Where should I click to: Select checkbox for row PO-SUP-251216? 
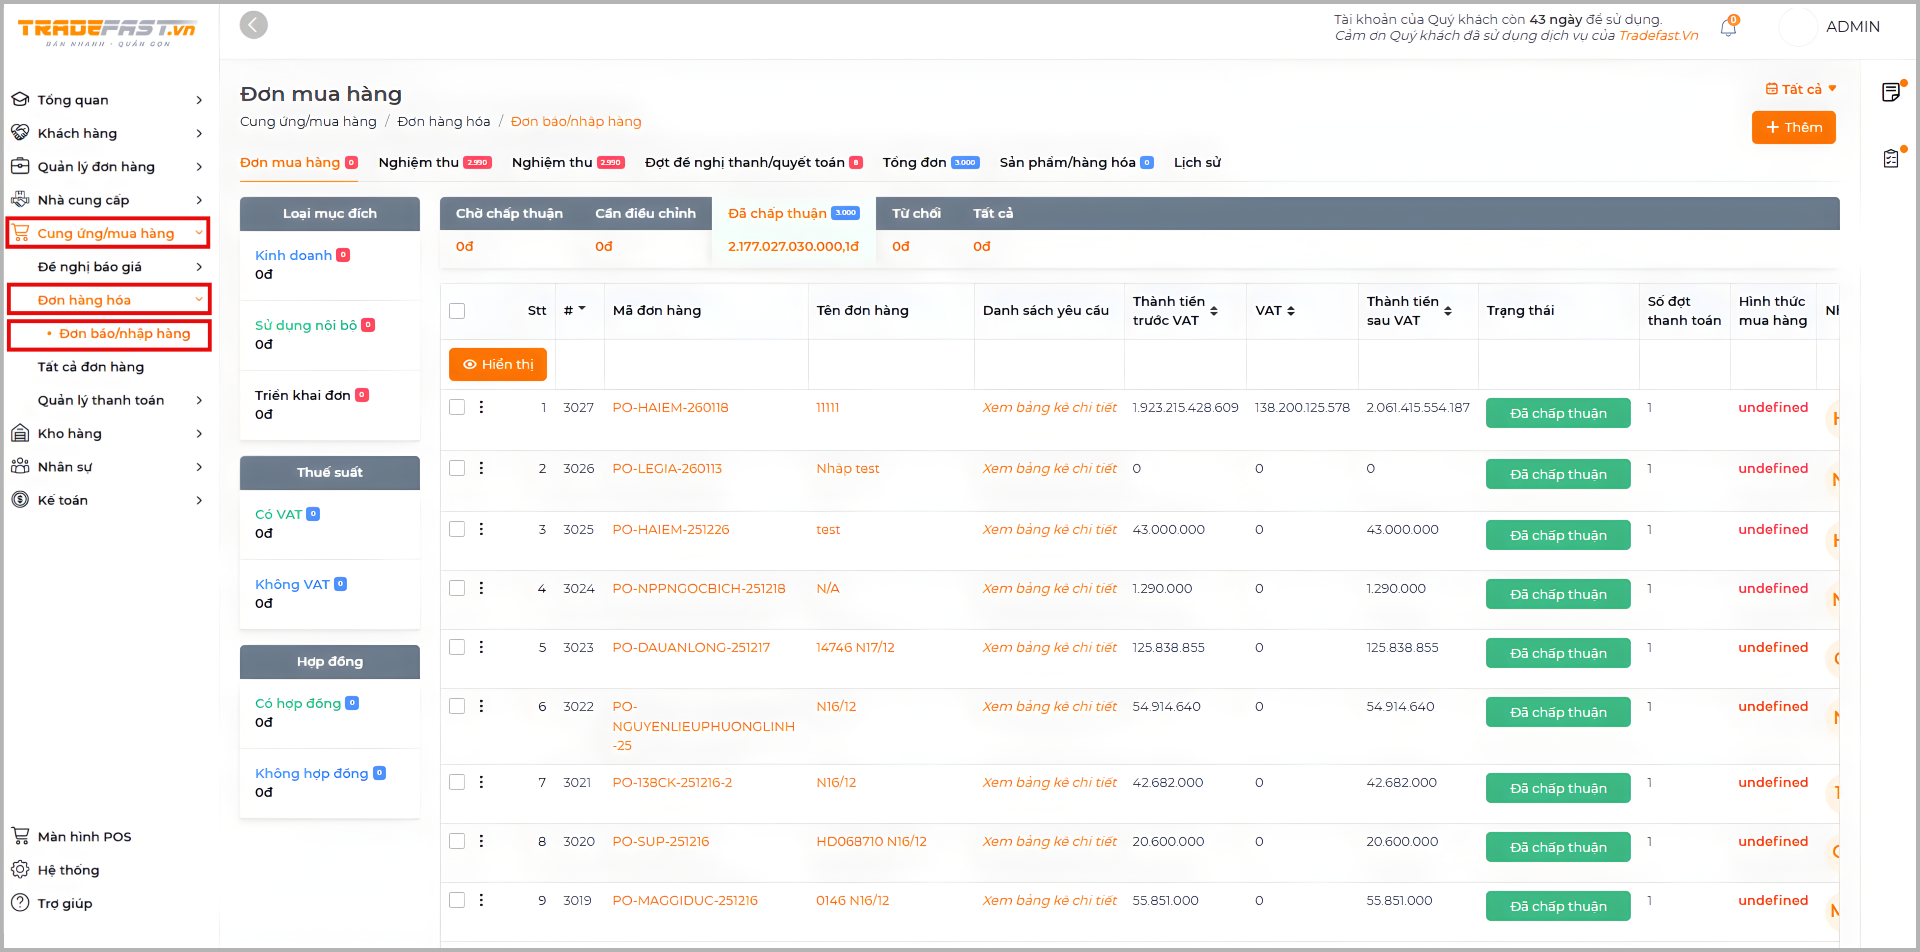pyautogui.click(x=457, y=841)
